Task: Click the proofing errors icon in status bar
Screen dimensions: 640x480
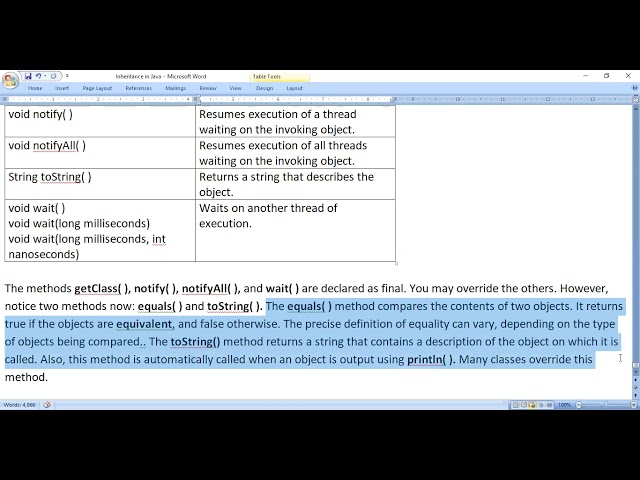Action: (47, 405)
